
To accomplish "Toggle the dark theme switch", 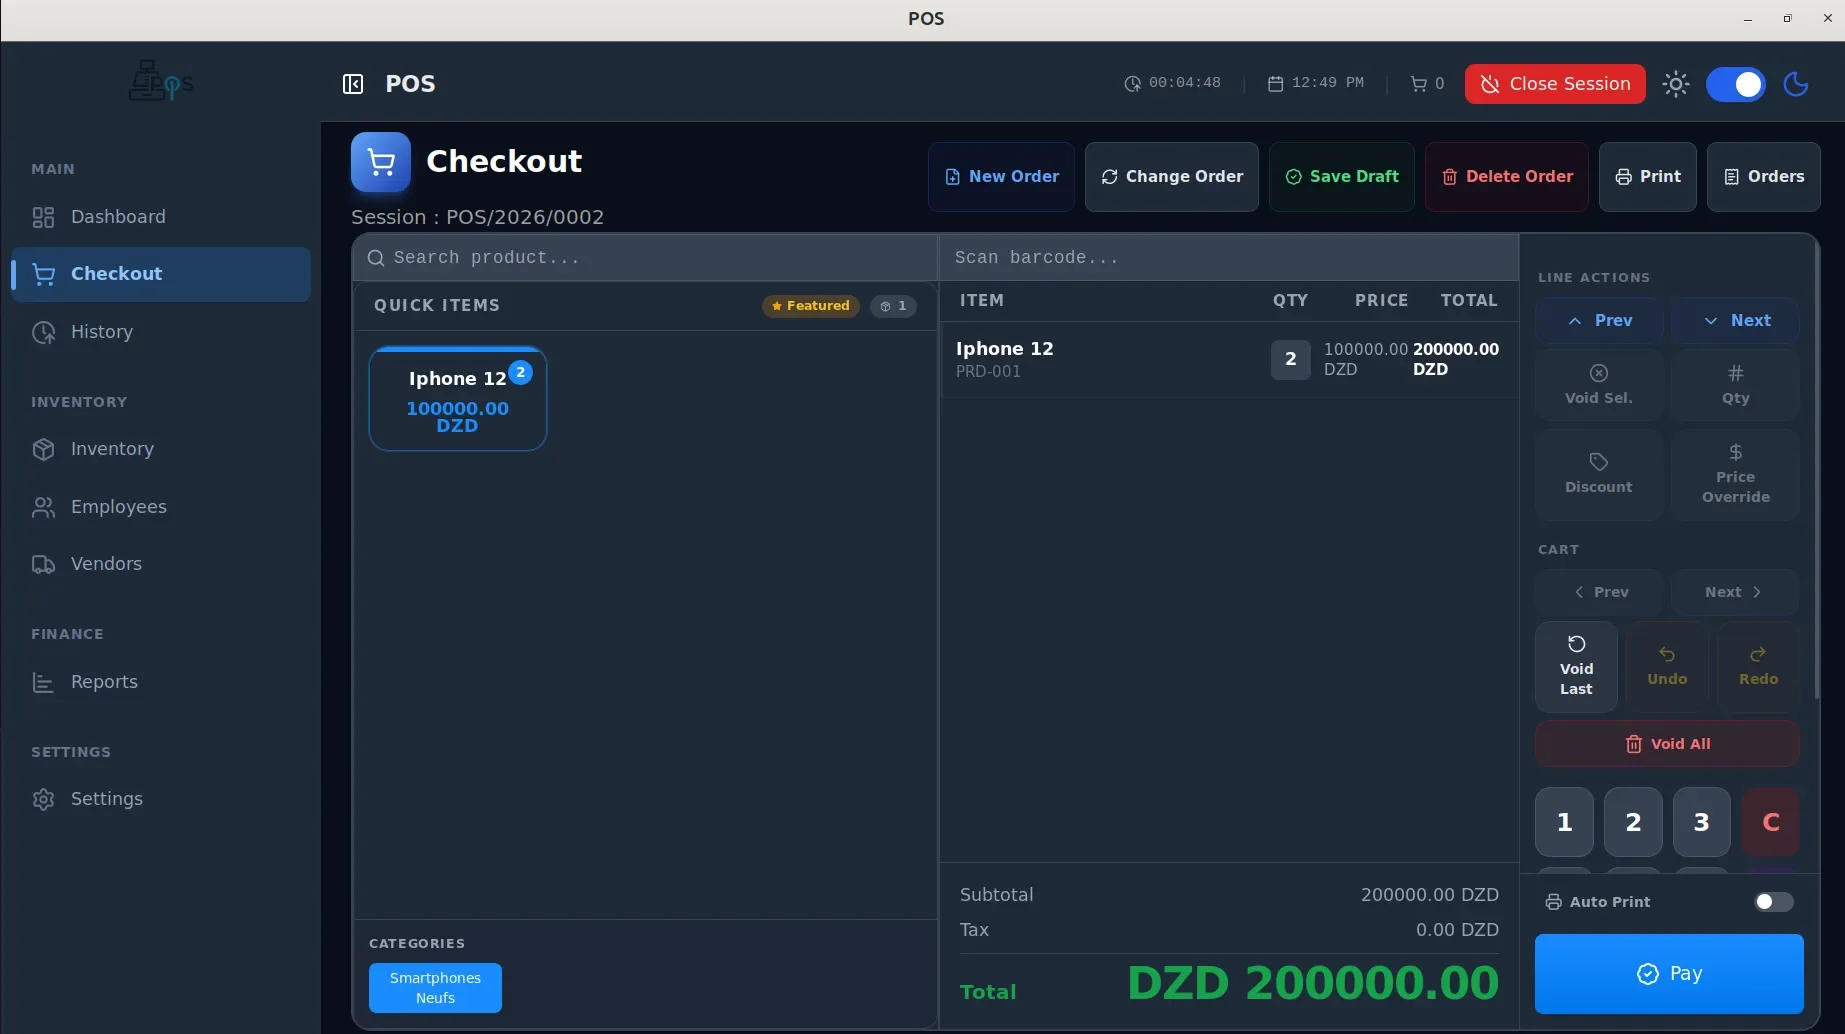I will [1736, 84].
